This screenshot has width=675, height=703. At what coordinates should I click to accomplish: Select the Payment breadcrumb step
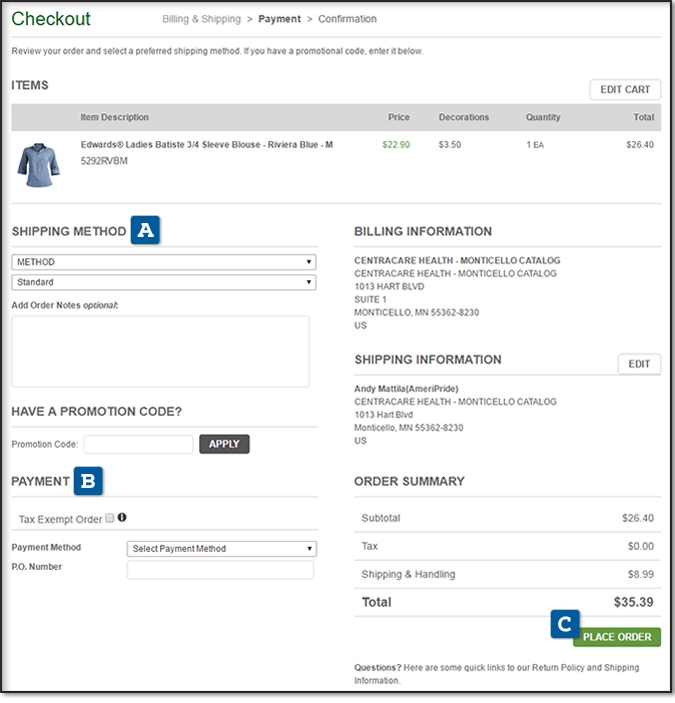[x=279, y=19]
